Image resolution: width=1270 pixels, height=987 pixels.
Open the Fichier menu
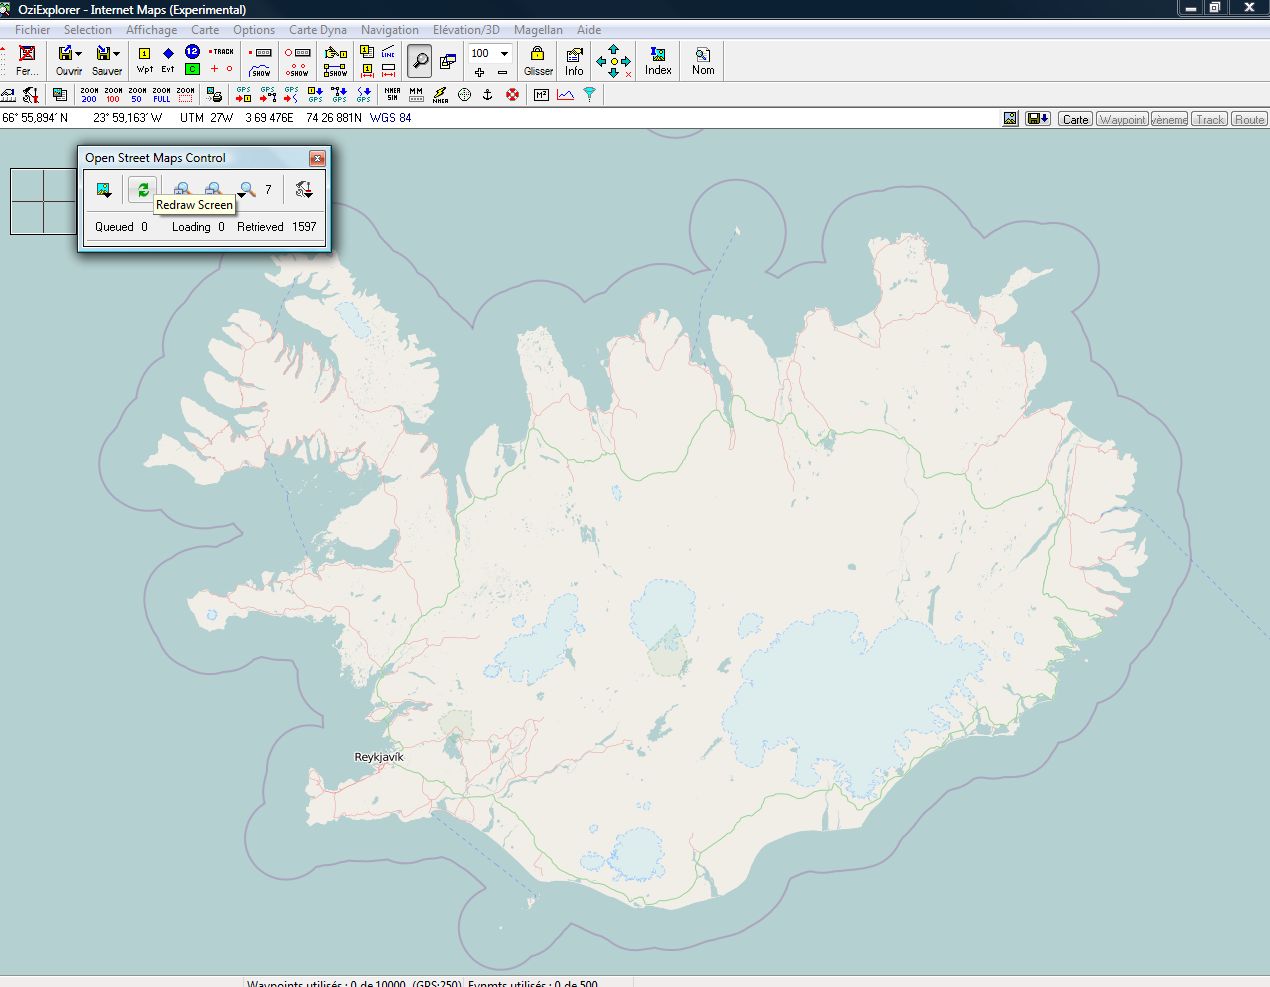coord(32,30)
